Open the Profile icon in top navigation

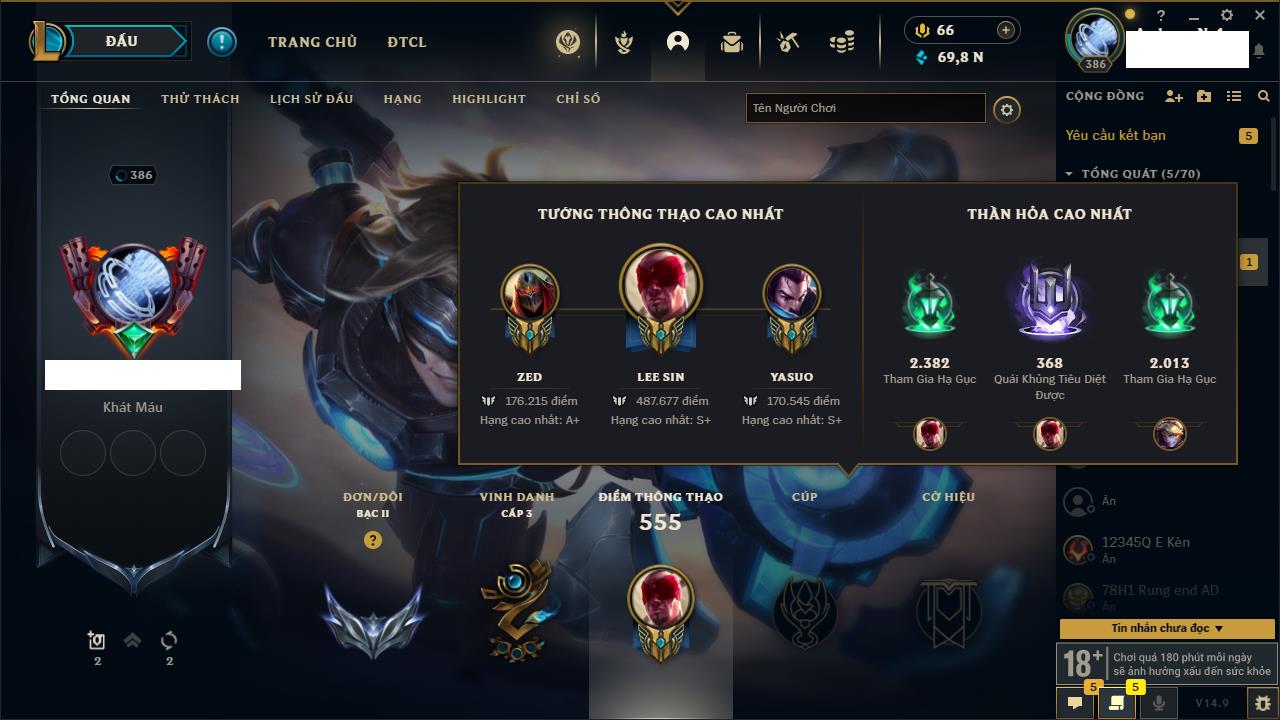[678, 42]
